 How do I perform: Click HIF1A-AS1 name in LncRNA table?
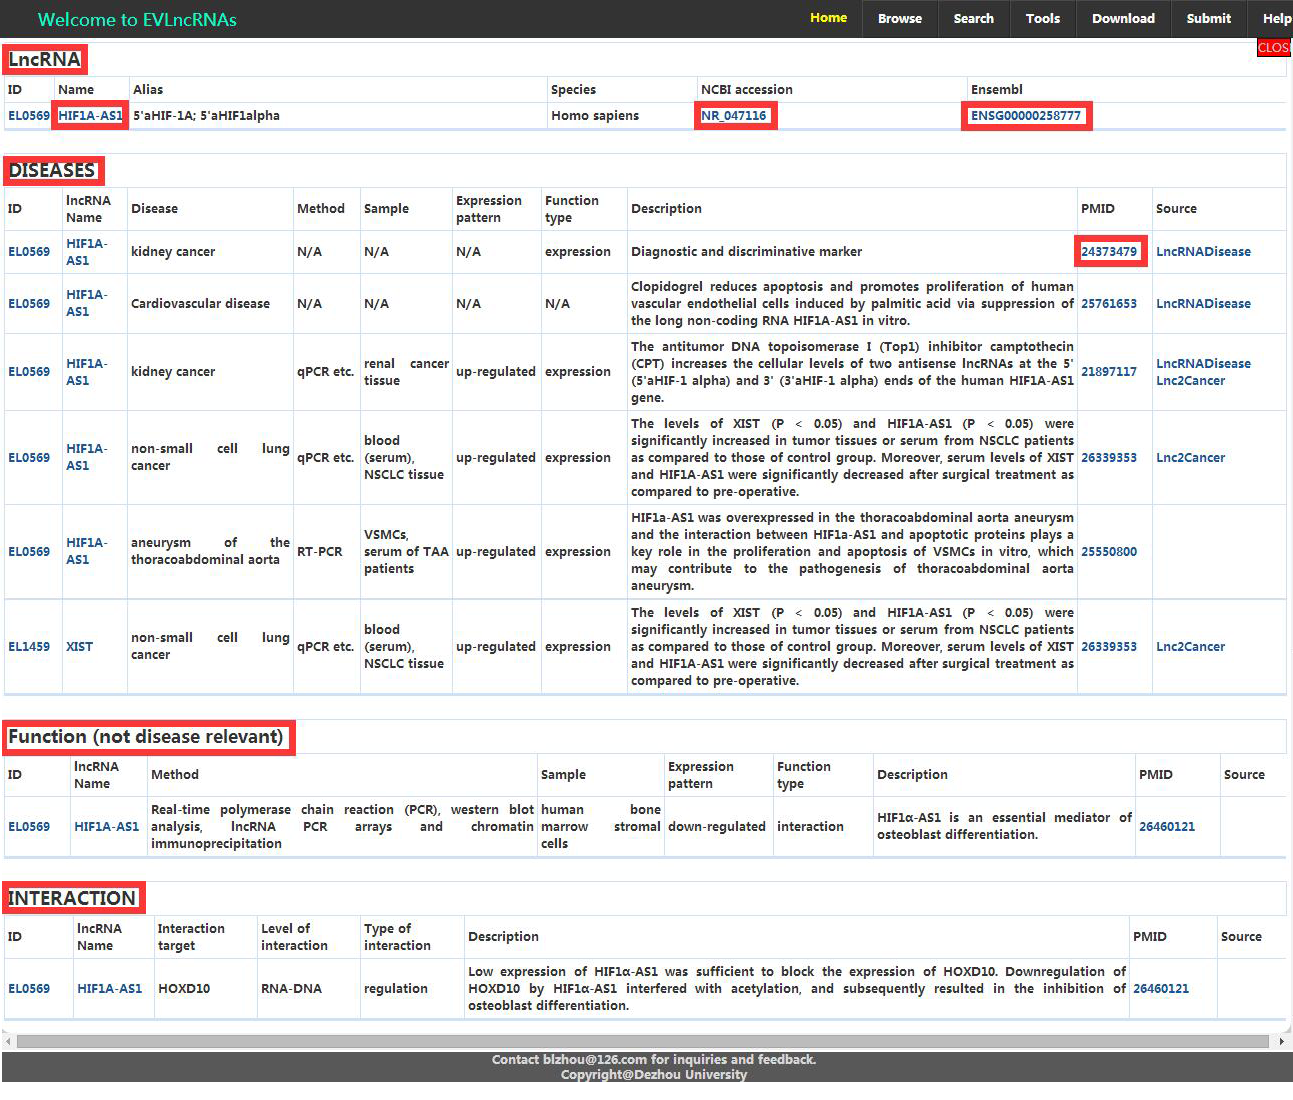point(90,115)
